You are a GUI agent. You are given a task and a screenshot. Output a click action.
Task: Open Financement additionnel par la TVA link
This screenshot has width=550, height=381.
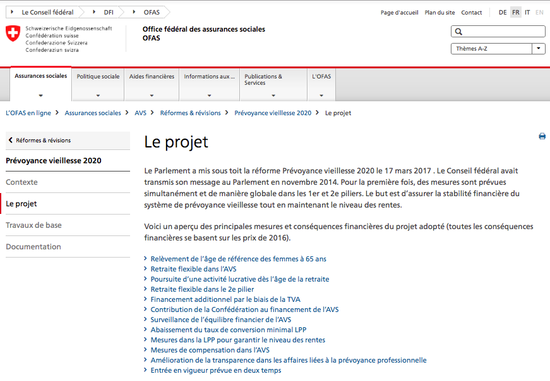pos(225,300)
